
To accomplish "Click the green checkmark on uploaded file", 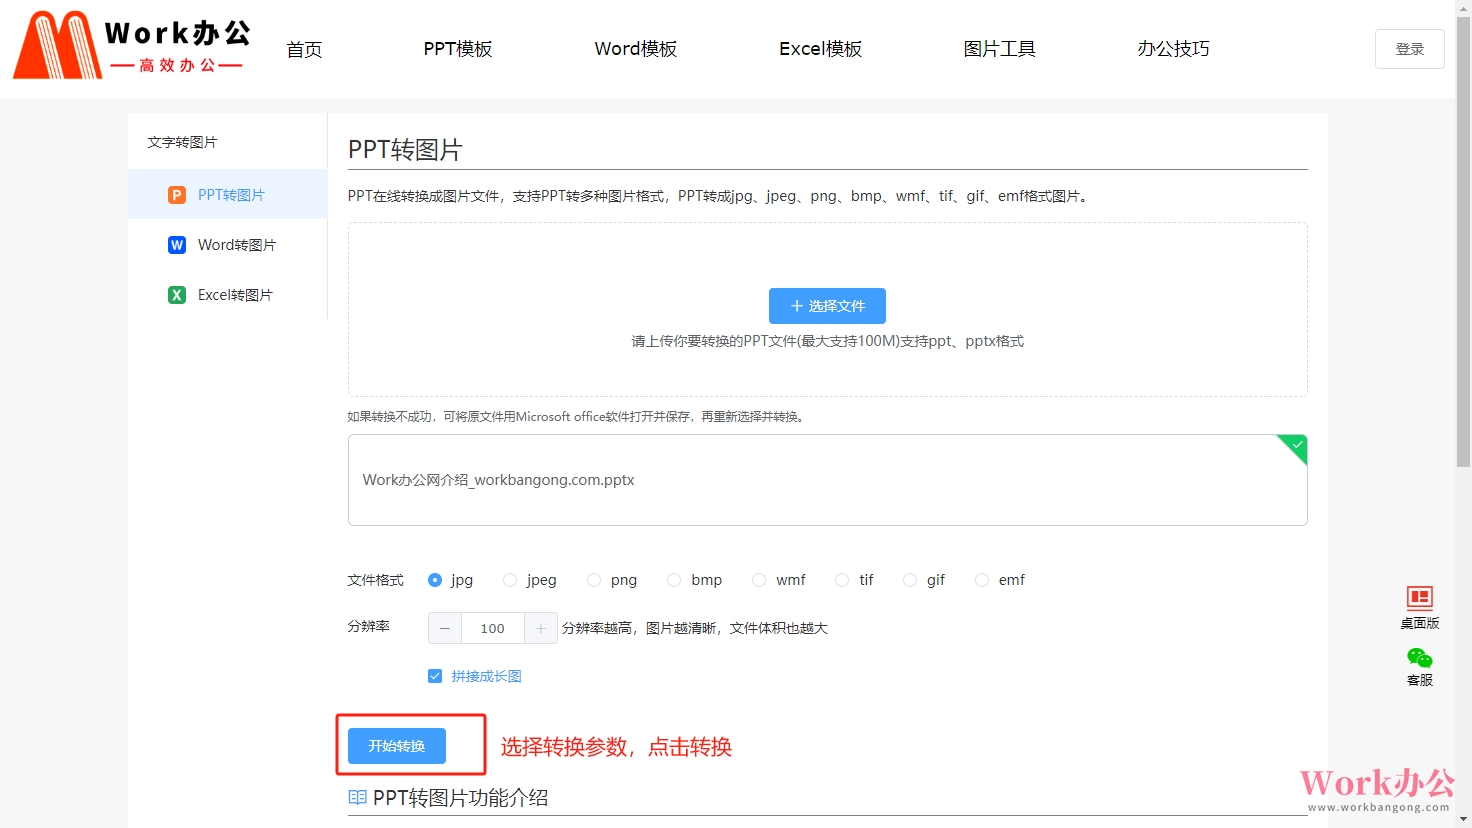I will point(1296,445).
